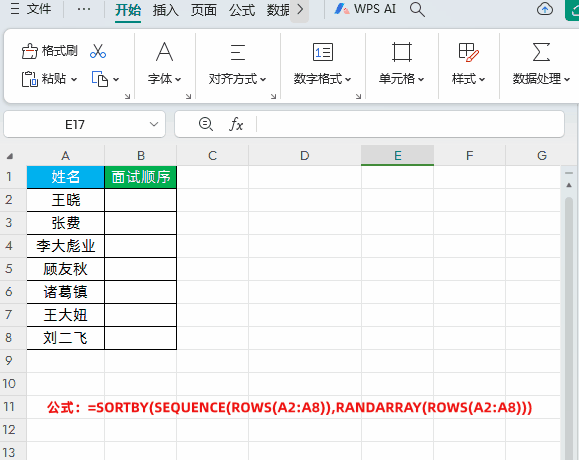
Task: Click the 数据处理 sigma icon
Action: tap(541, 52)
